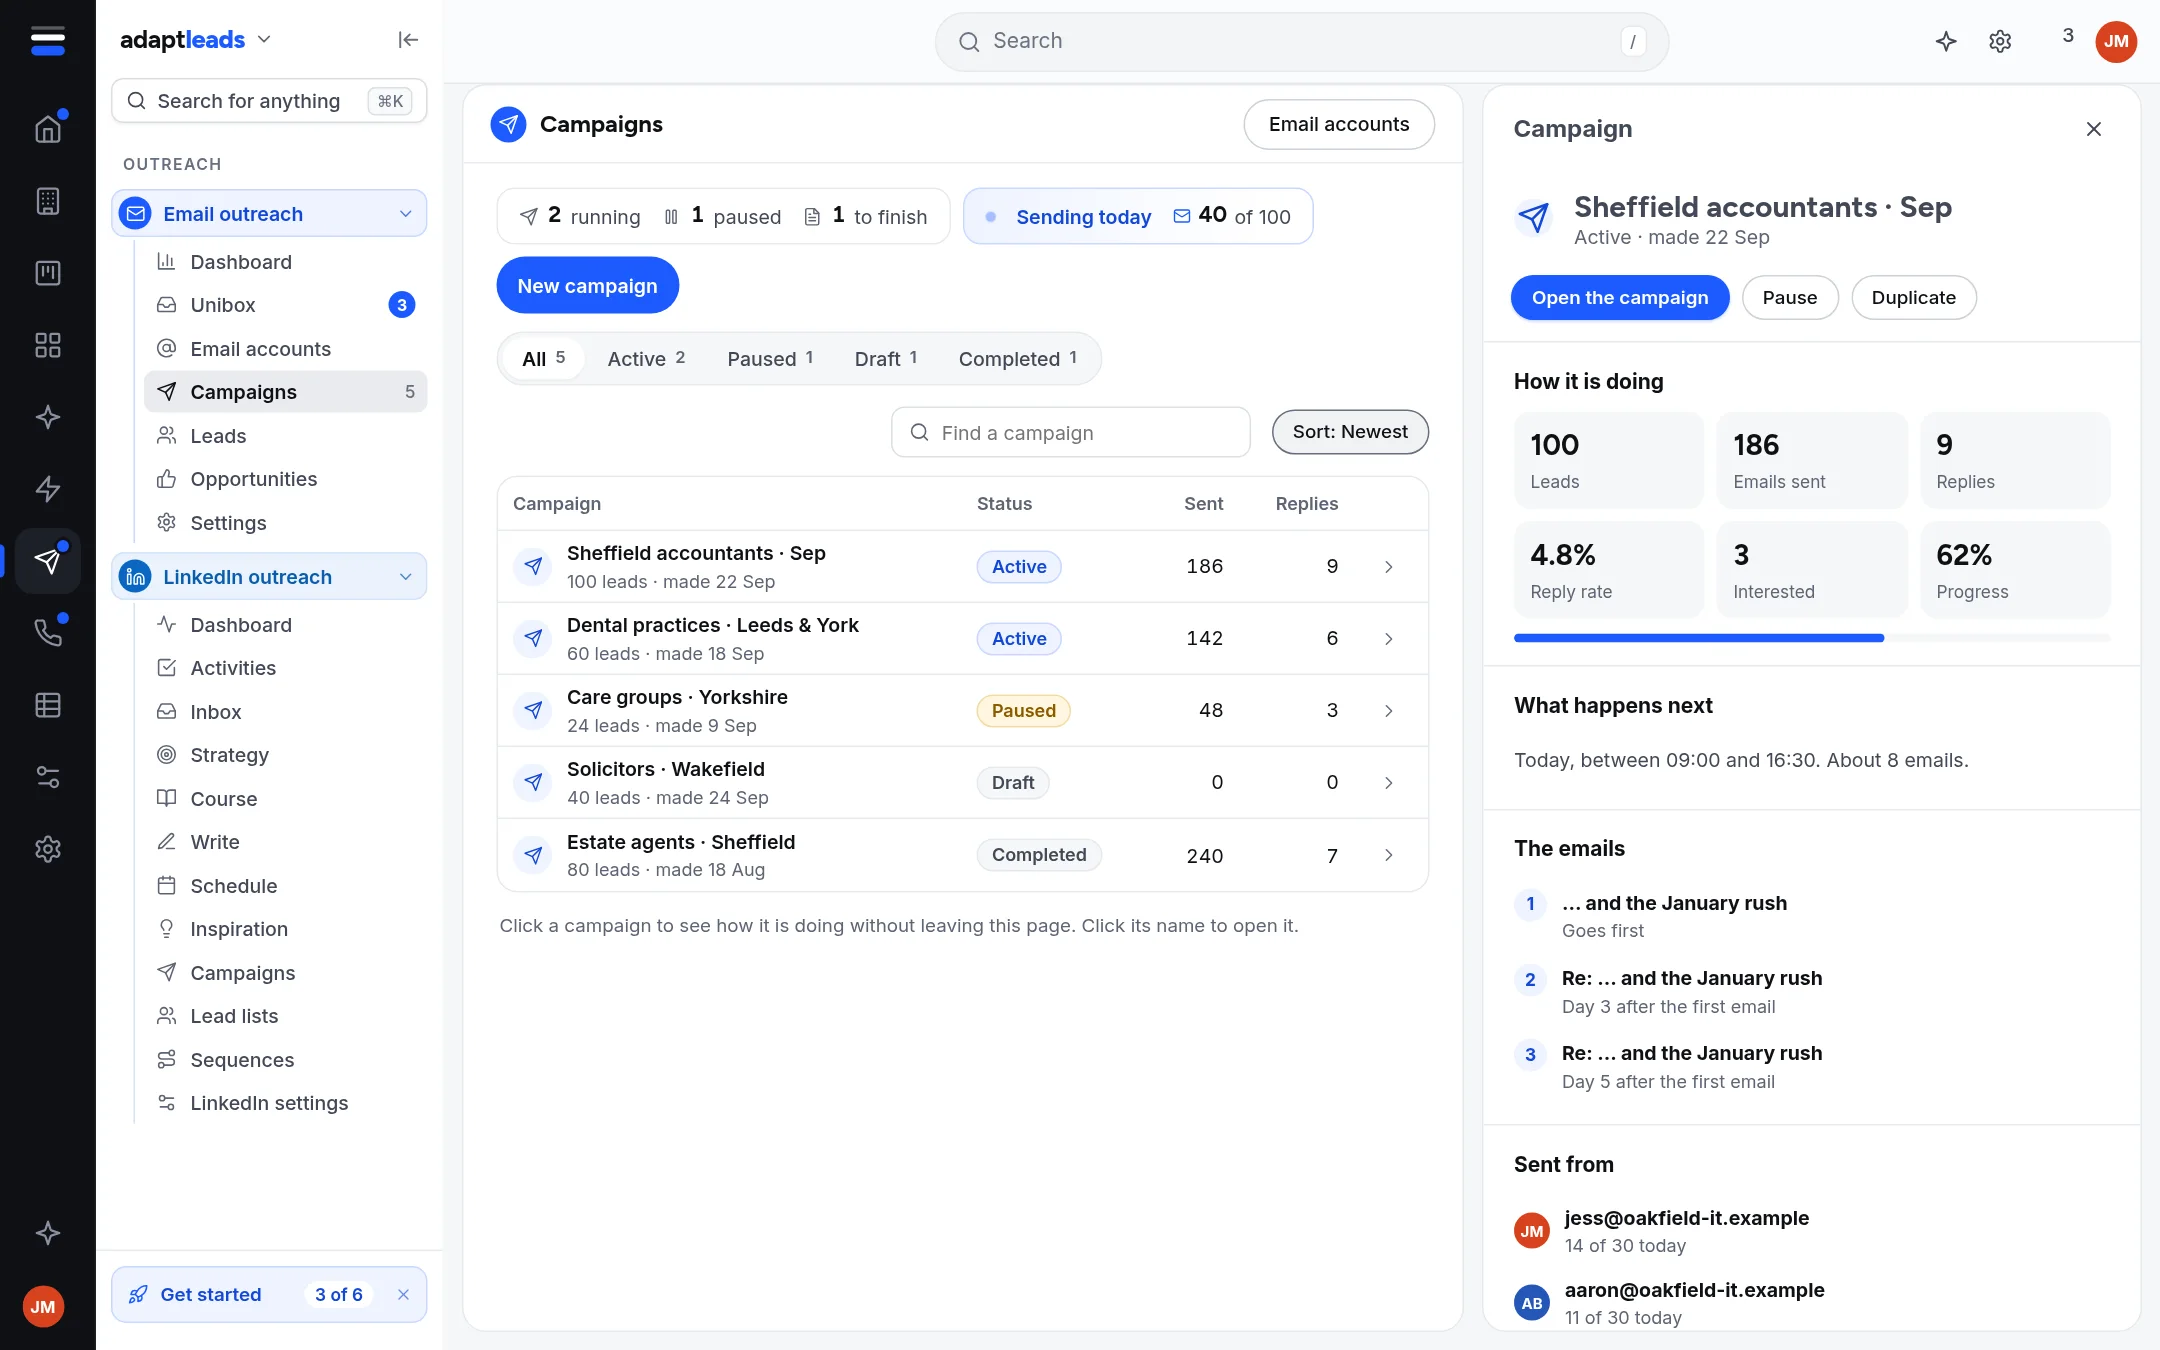Open the Estate agents · Sheffield campaign
The height and width of the screenshot is (1350, 2160).
(x=680, y=842)
